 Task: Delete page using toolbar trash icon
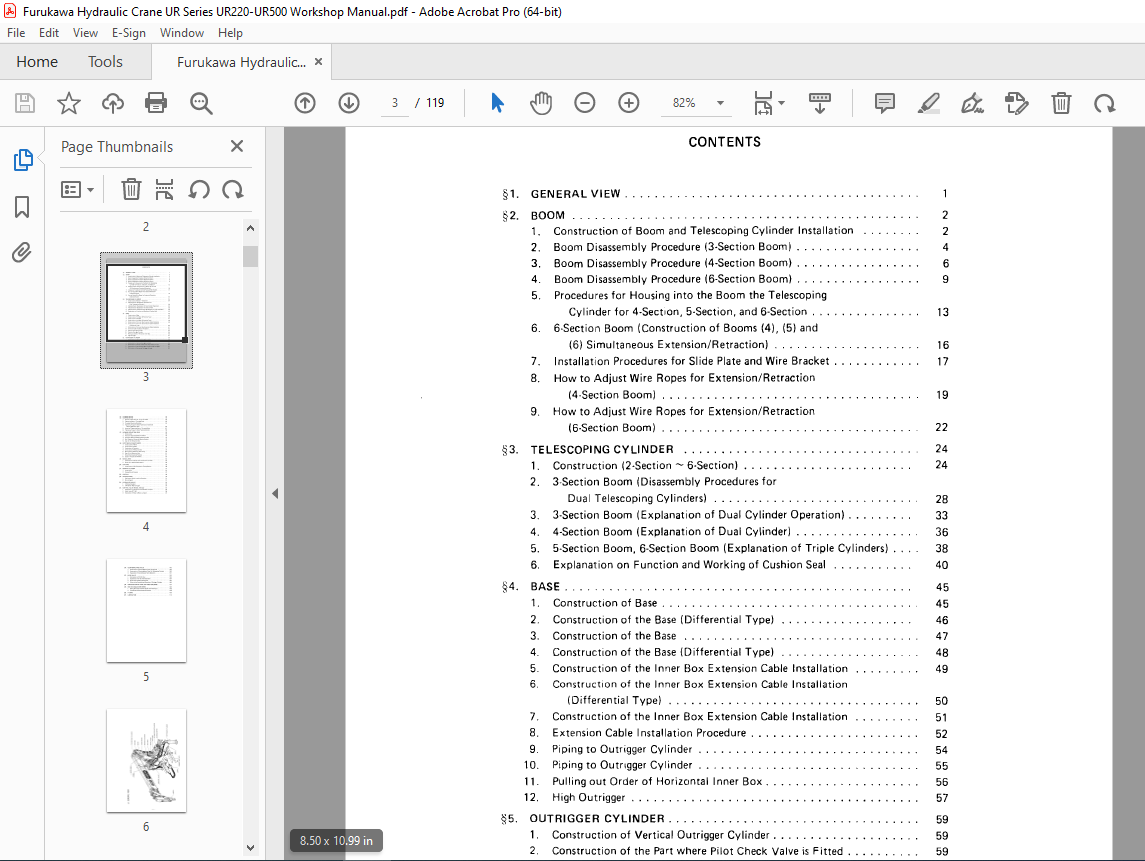1061,103
